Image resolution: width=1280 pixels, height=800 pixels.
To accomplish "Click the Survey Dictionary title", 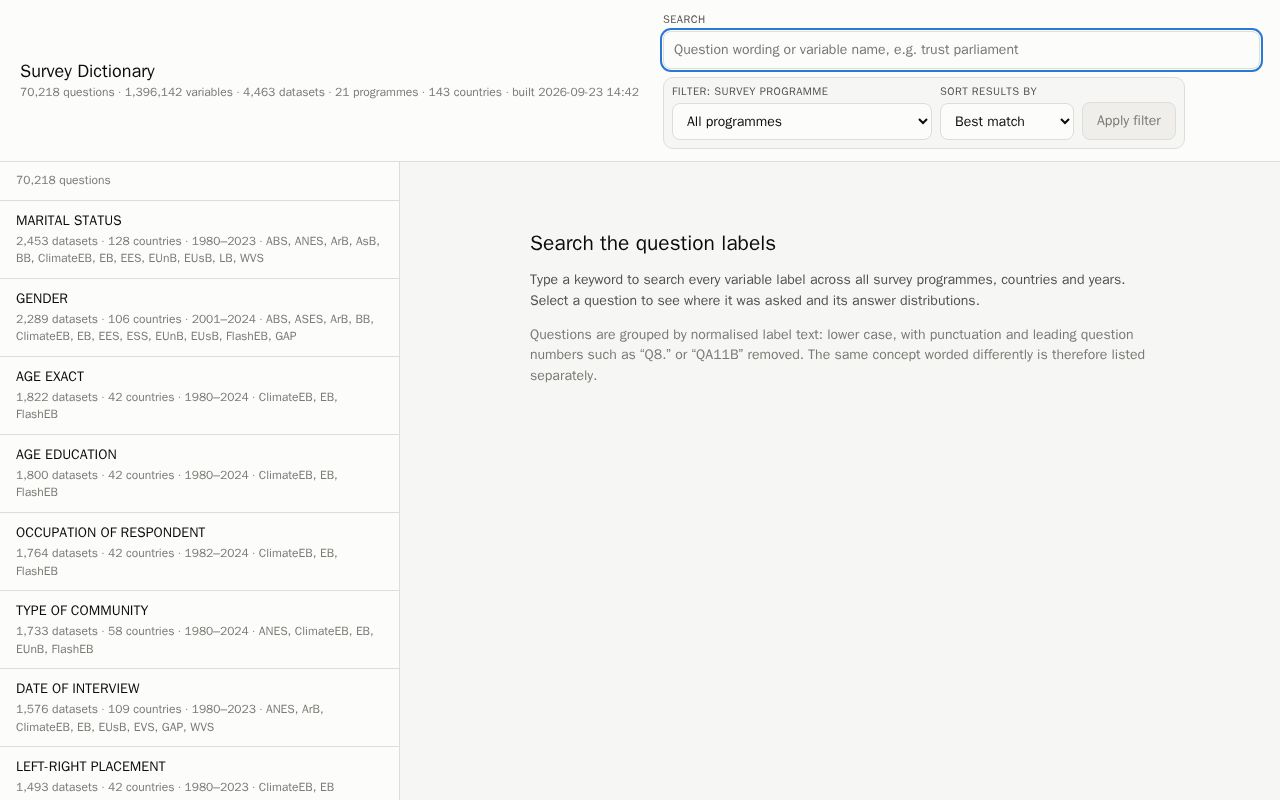I will point(87,71).
